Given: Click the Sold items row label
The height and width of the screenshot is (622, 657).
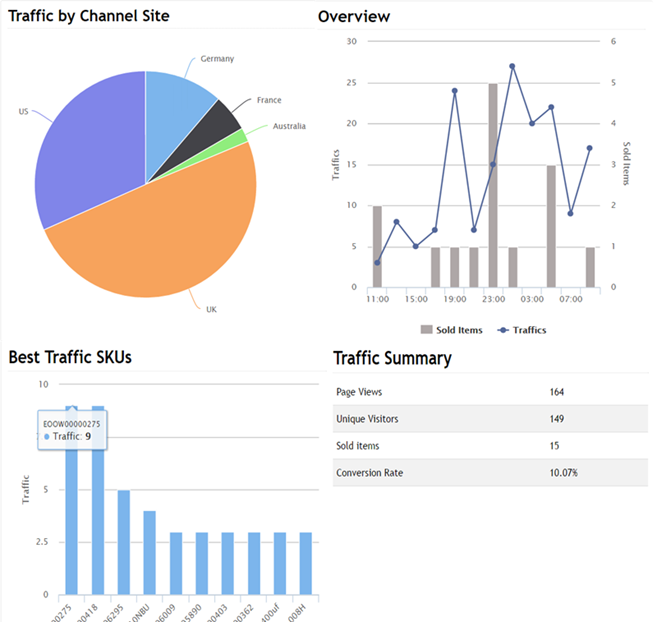Looking at the screenshot, I should click(x=357, y=446).
